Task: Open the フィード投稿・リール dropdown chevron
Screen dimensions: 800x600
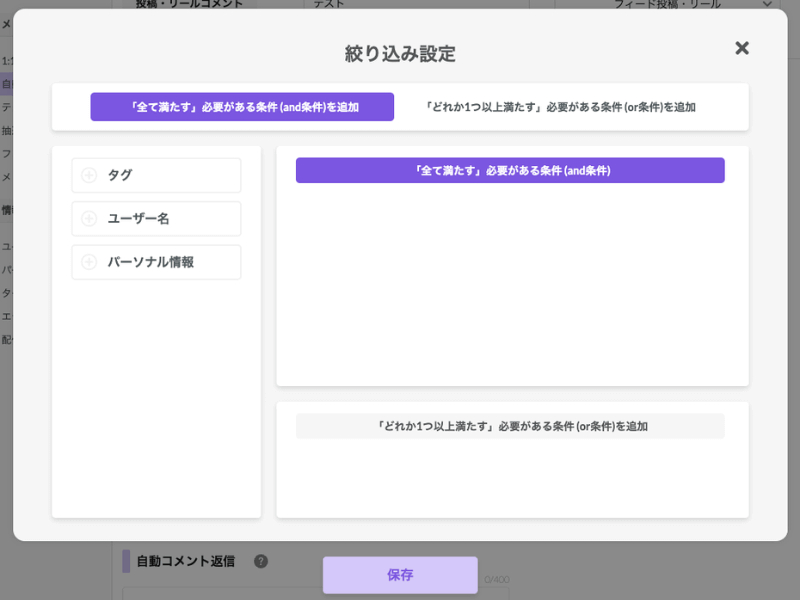Action: pos(767,4)
